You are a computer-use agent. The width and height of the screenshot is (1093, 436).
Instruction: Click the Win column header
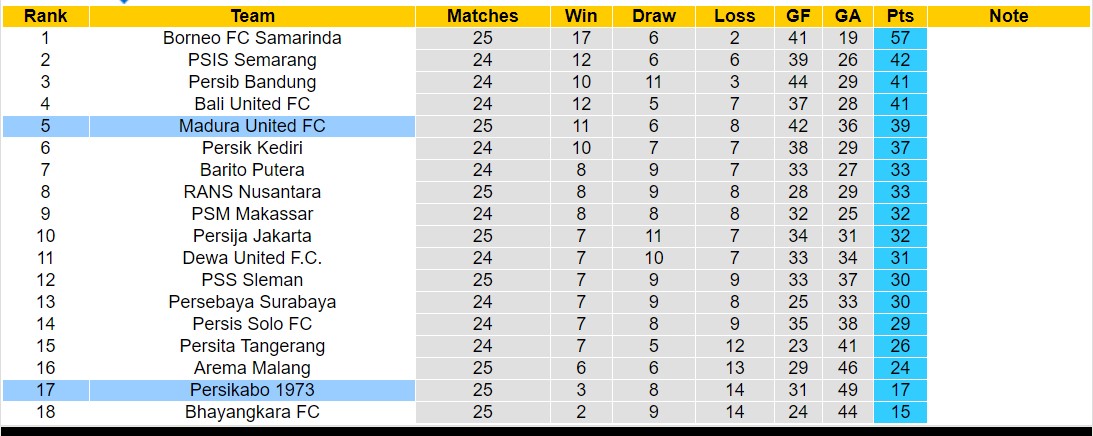tap(581, 16)
